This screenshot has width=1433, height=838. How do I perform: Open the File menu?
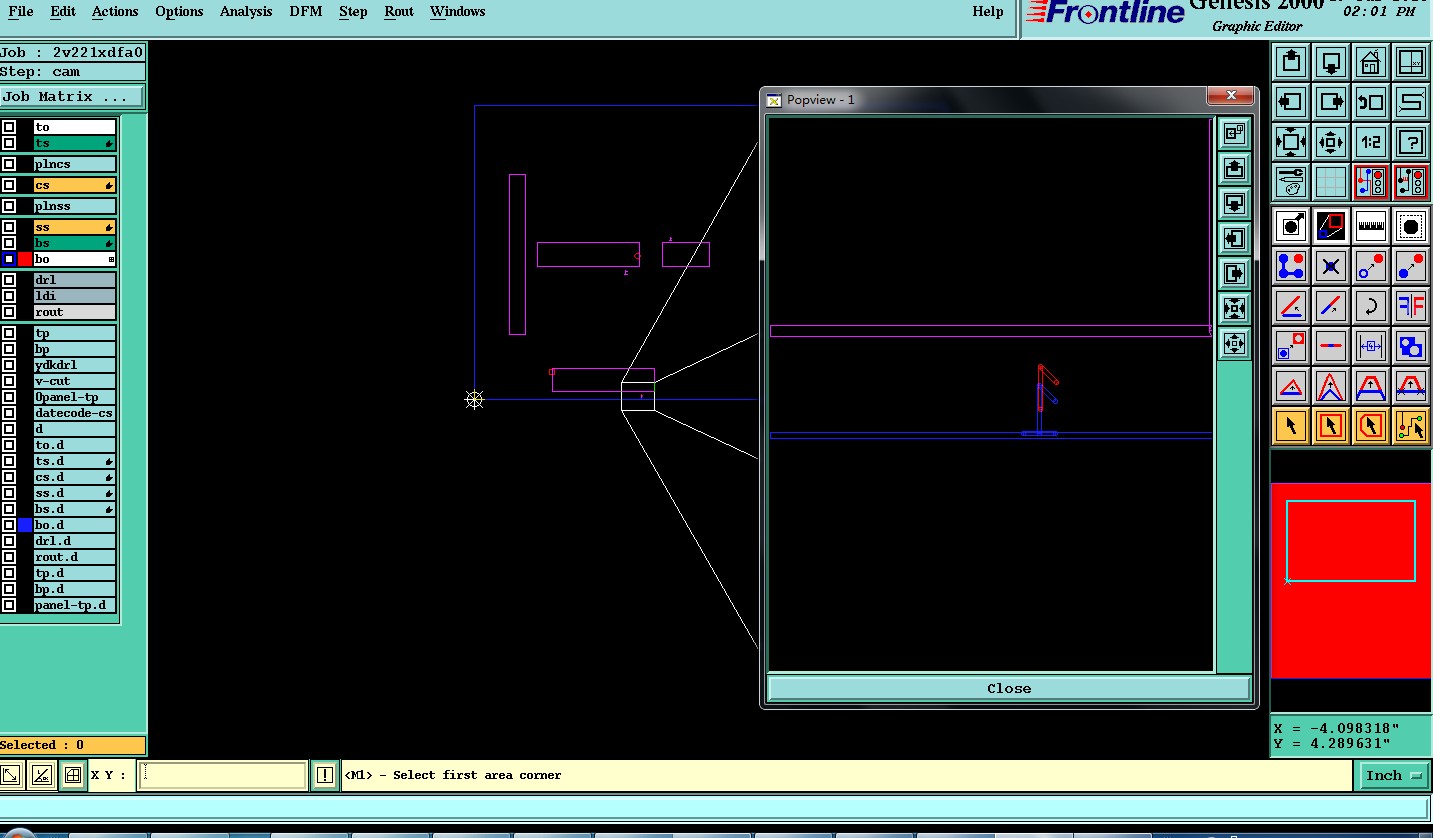(x=20, y=12)
